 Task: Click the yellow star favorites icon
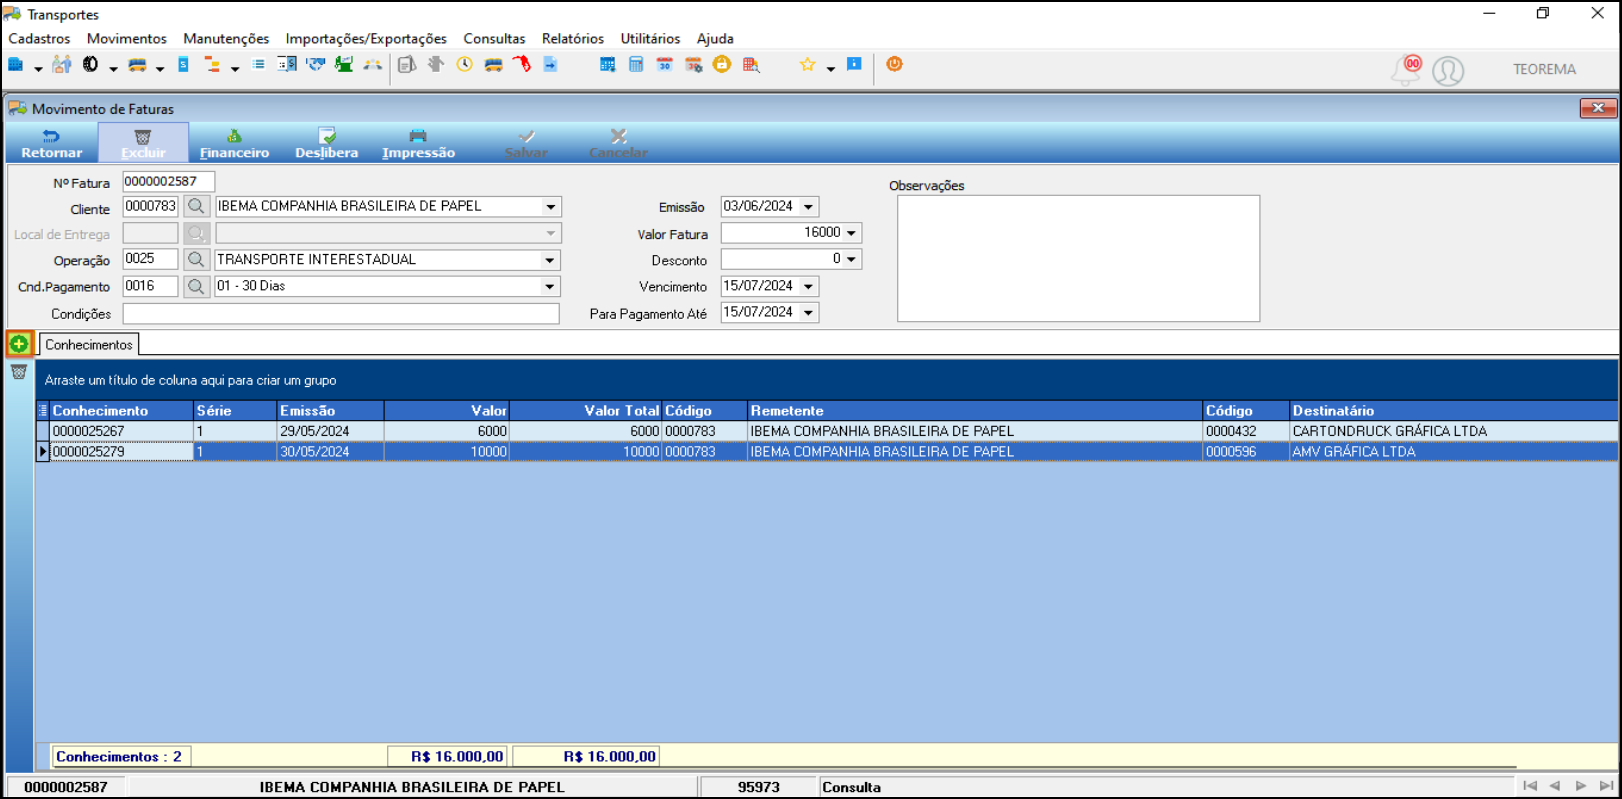click(807, 64)
